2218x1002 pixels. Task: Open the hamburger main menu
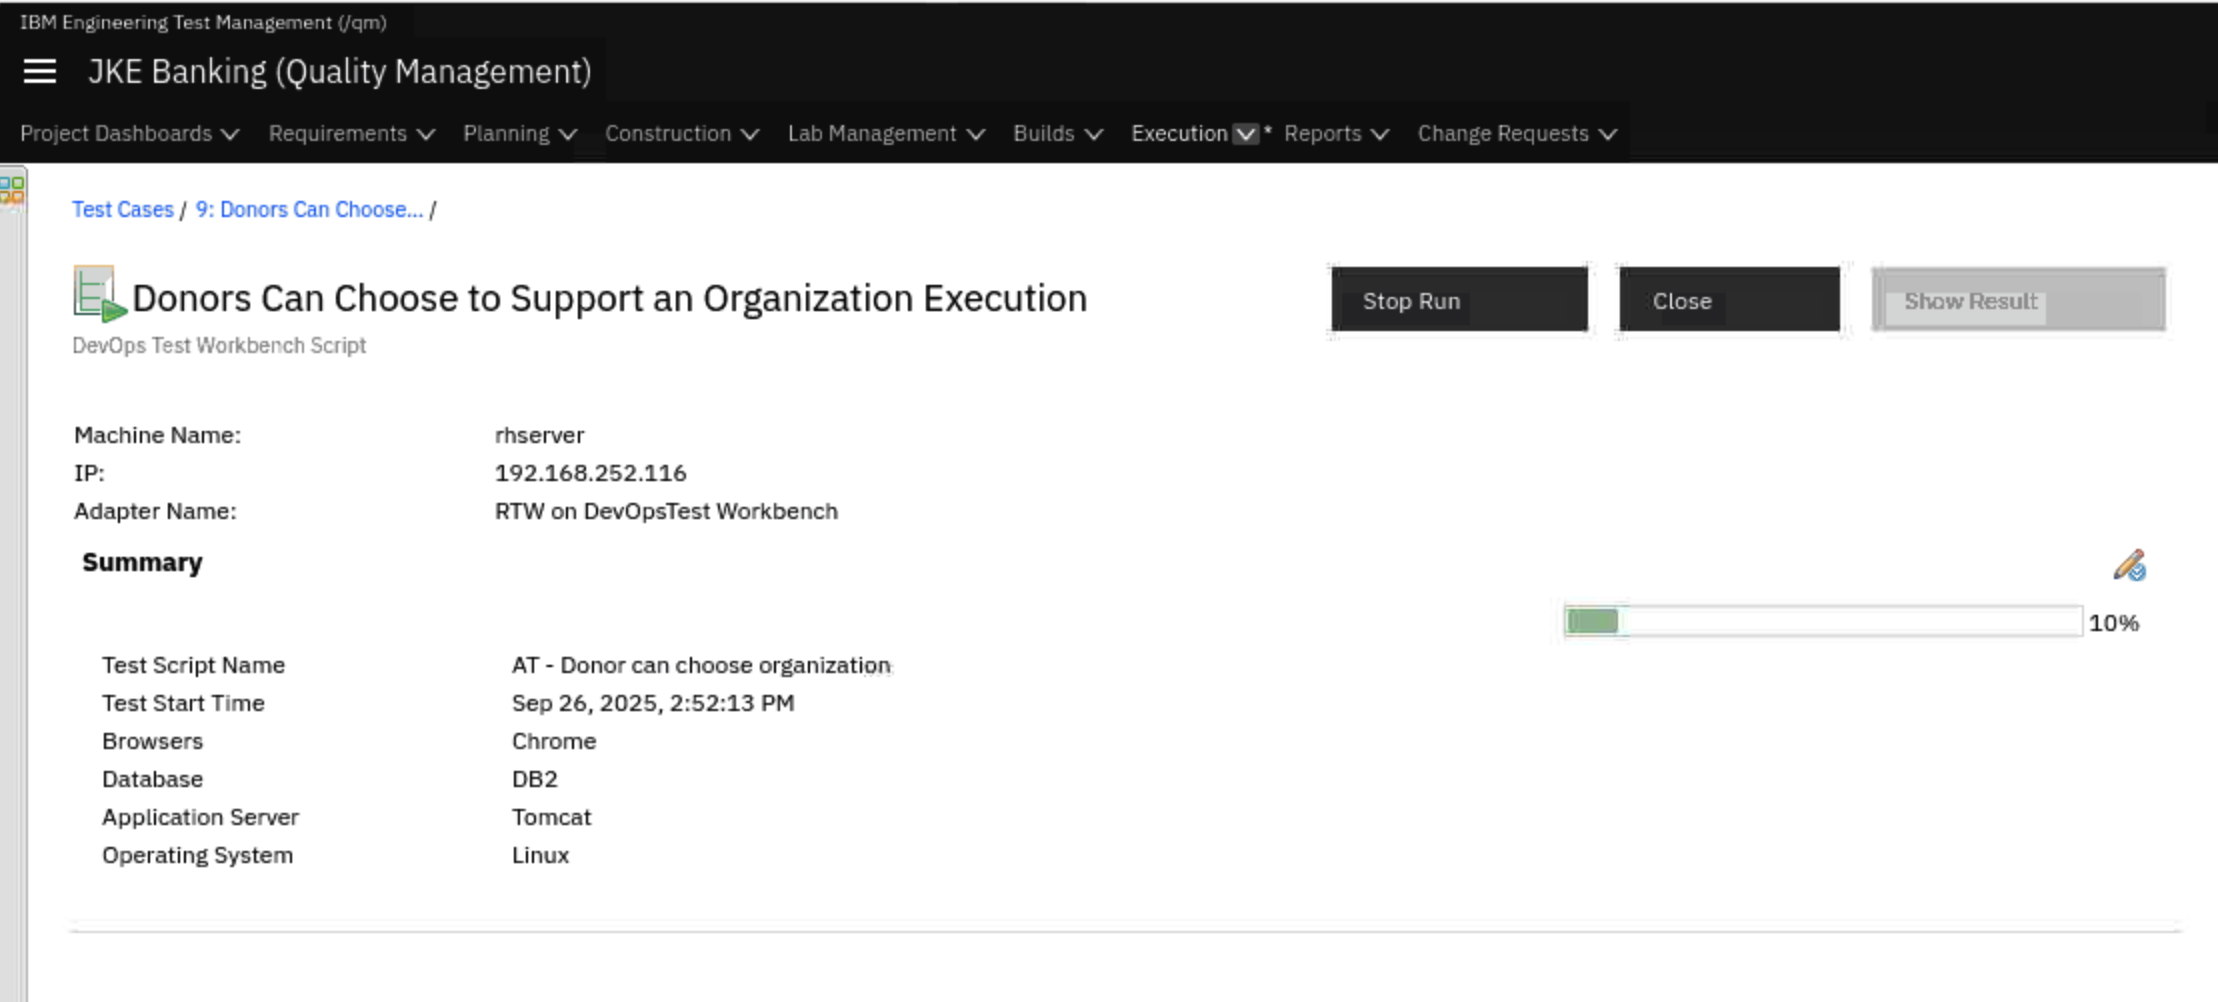click(40, 71)
